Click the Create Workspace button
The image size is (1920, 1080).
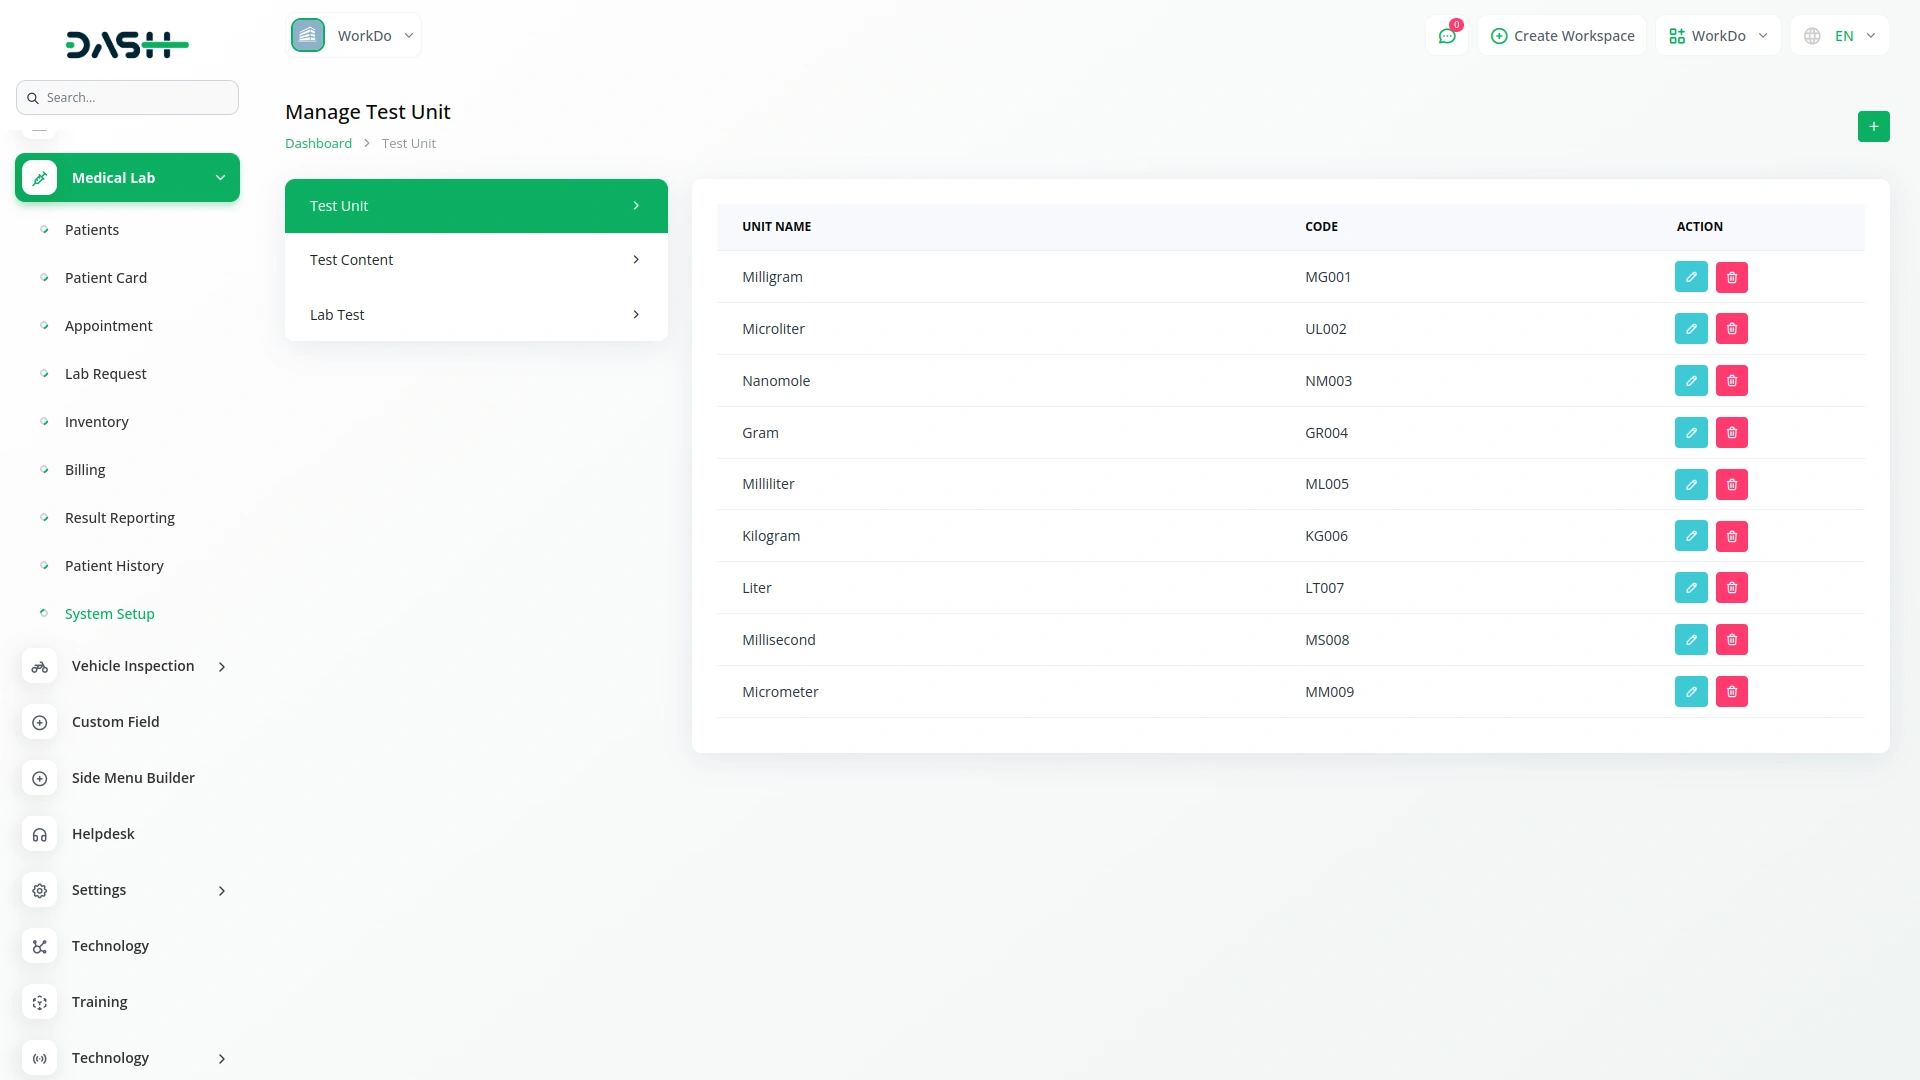click(x=1562, y=36)
